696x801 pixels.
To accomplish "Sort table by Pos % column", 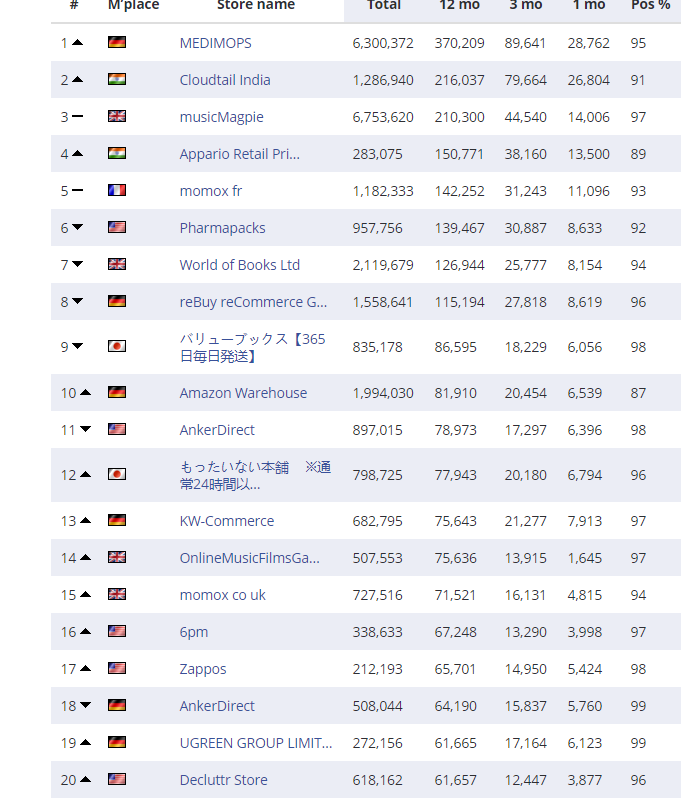I will point(650,6).
